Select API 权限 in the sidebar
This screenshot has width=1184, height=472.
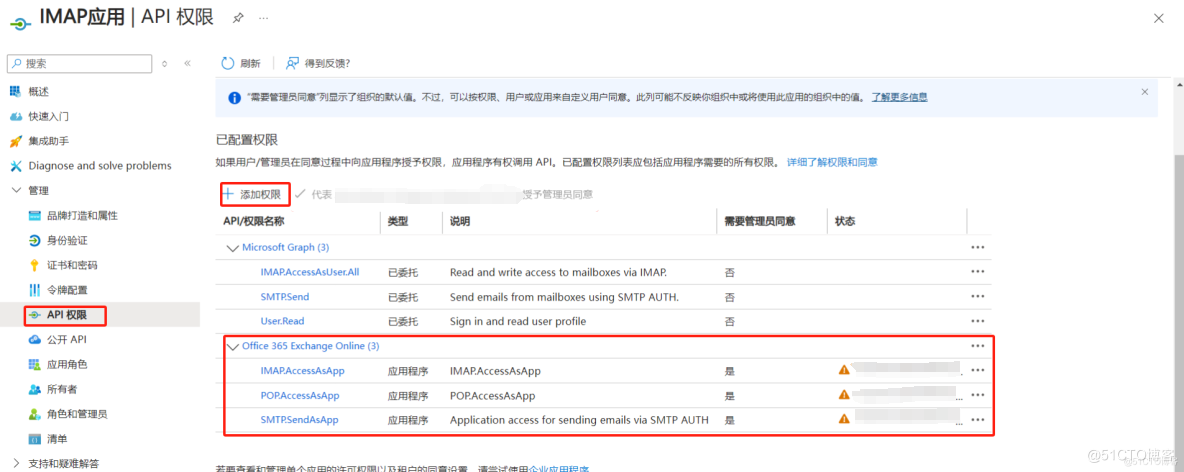[65, 315]
